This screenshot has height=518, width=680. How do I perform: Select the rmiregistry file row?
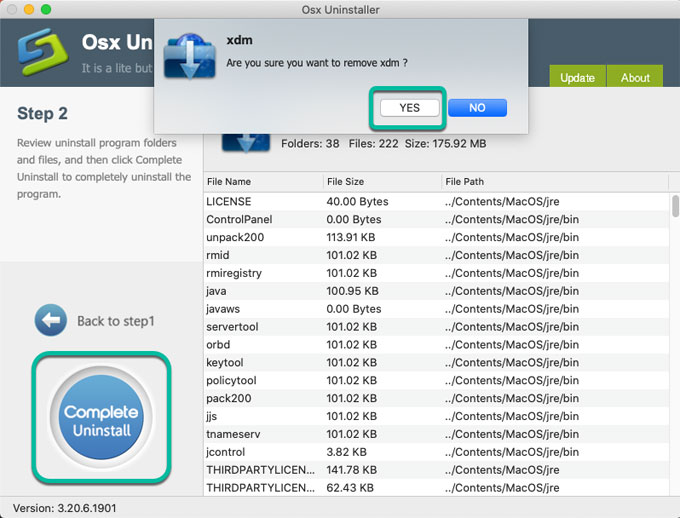click(x=436, y=273)
